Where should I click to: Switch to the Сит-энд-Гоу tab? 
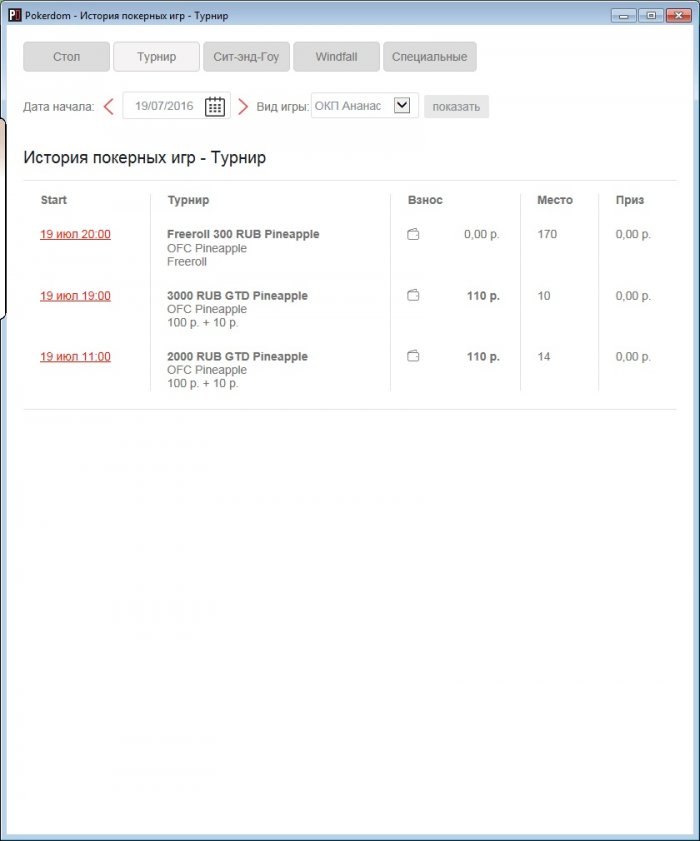point(246,57)
